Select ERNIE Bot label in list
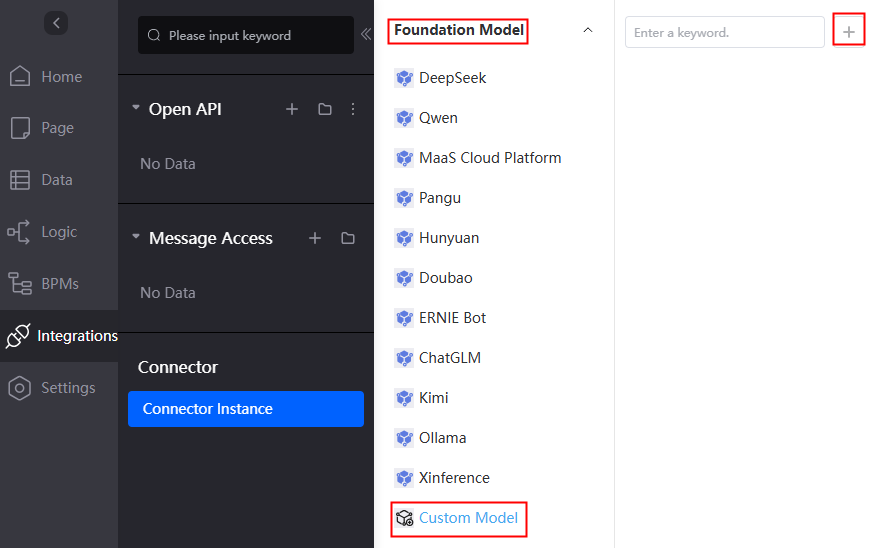Image resolution: width=870 pixels, height=548 pixels. pyautogui.click(x=452, y=318)
